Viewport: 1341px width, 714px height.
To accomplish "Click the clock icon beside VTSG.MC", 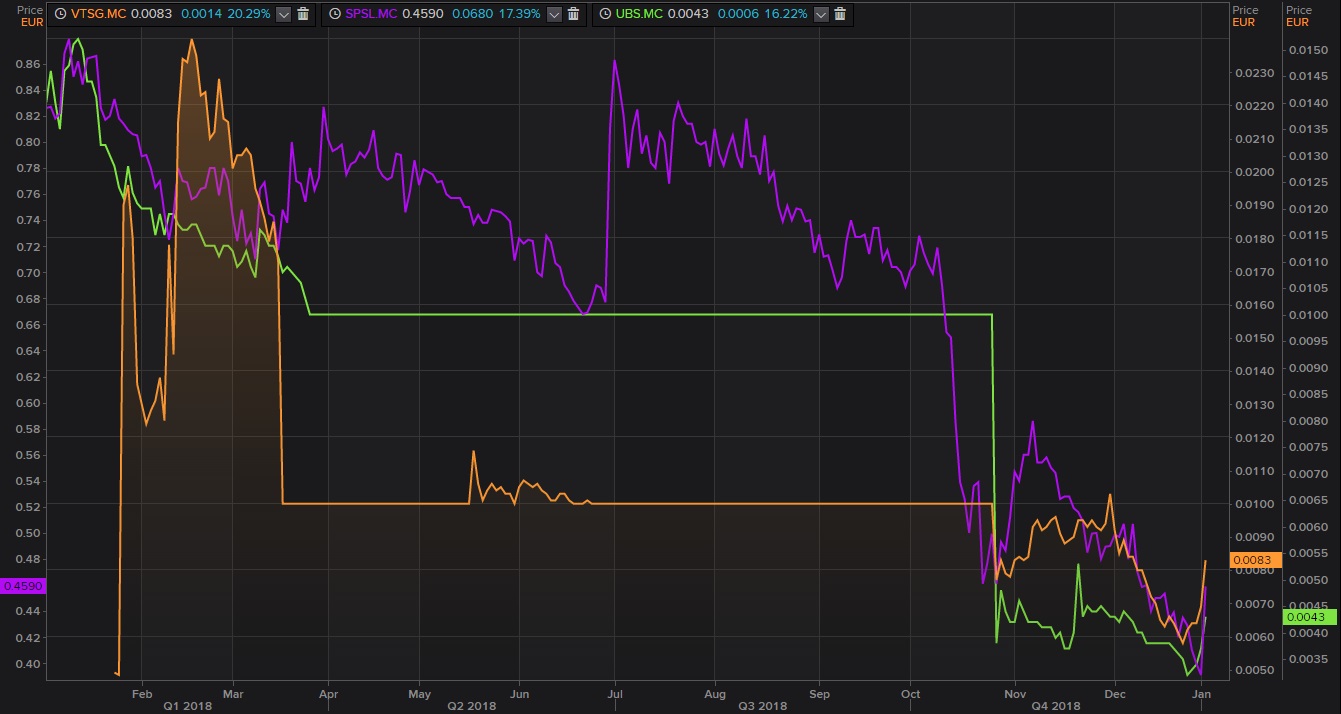I will click(61, 14).
